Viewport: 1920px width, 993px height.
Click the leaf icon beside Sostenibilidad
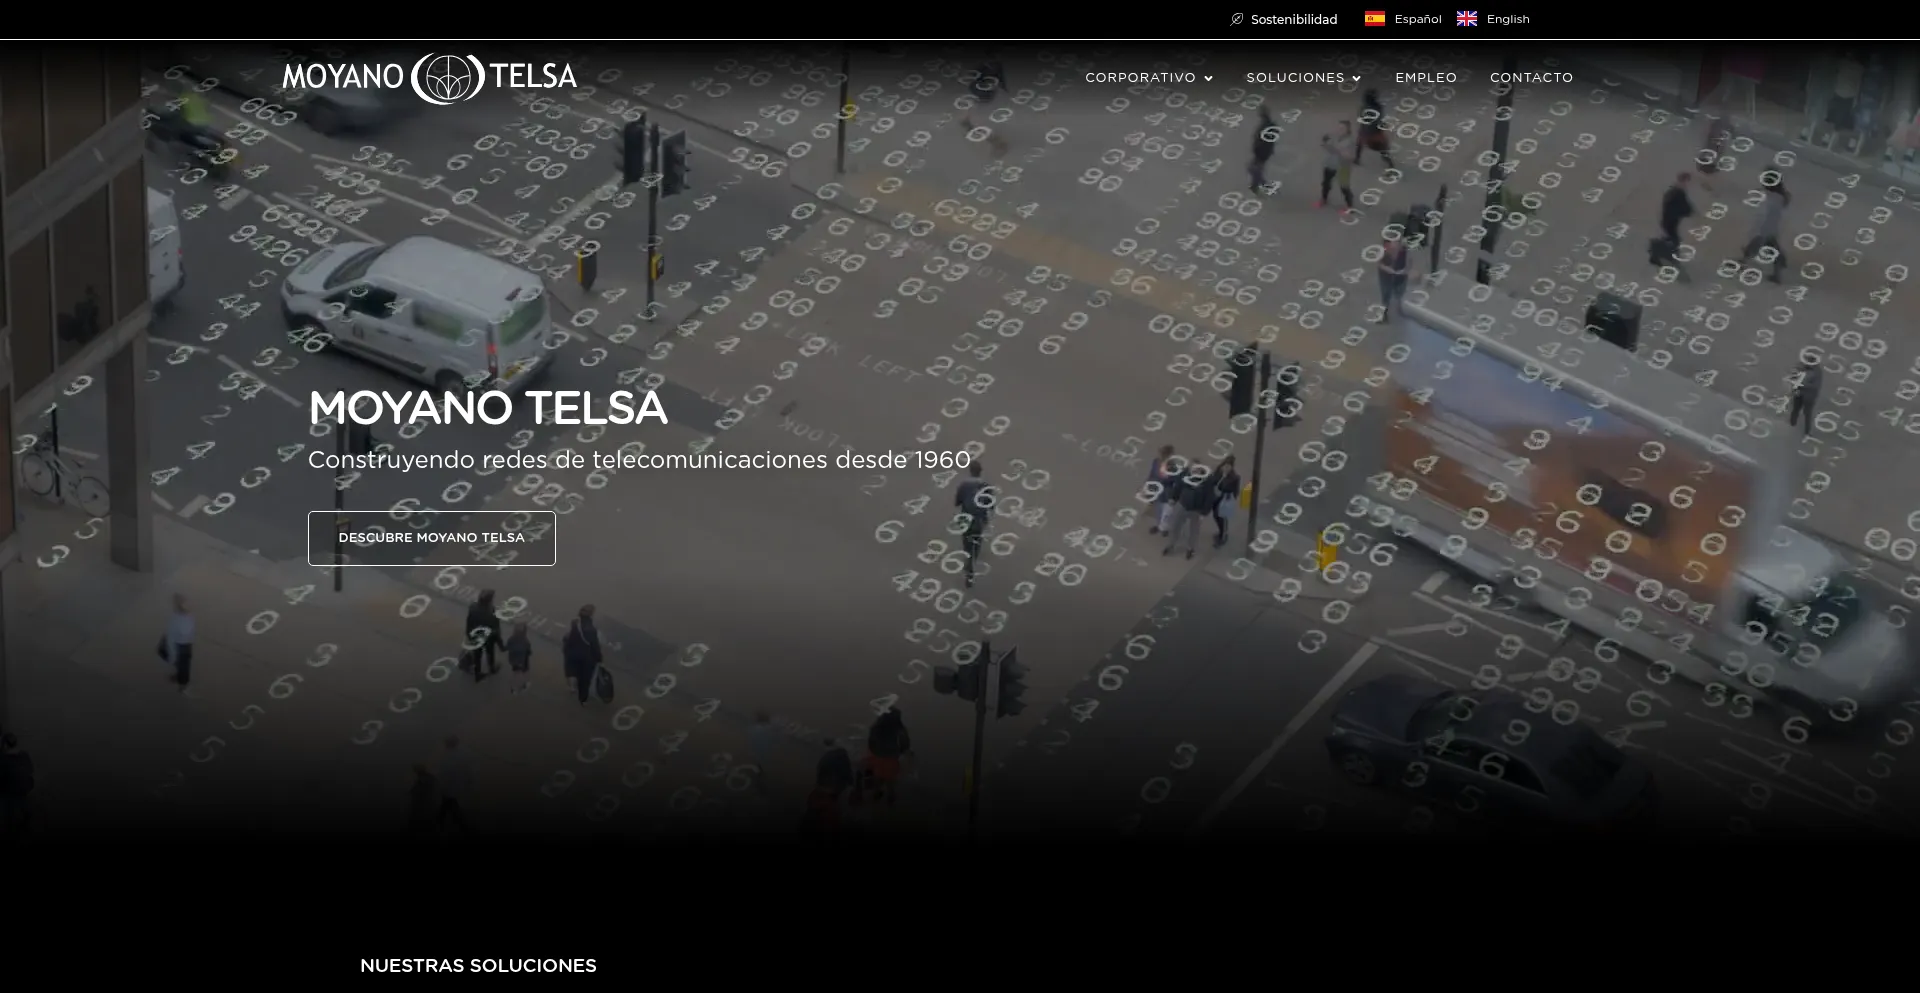1237,19
